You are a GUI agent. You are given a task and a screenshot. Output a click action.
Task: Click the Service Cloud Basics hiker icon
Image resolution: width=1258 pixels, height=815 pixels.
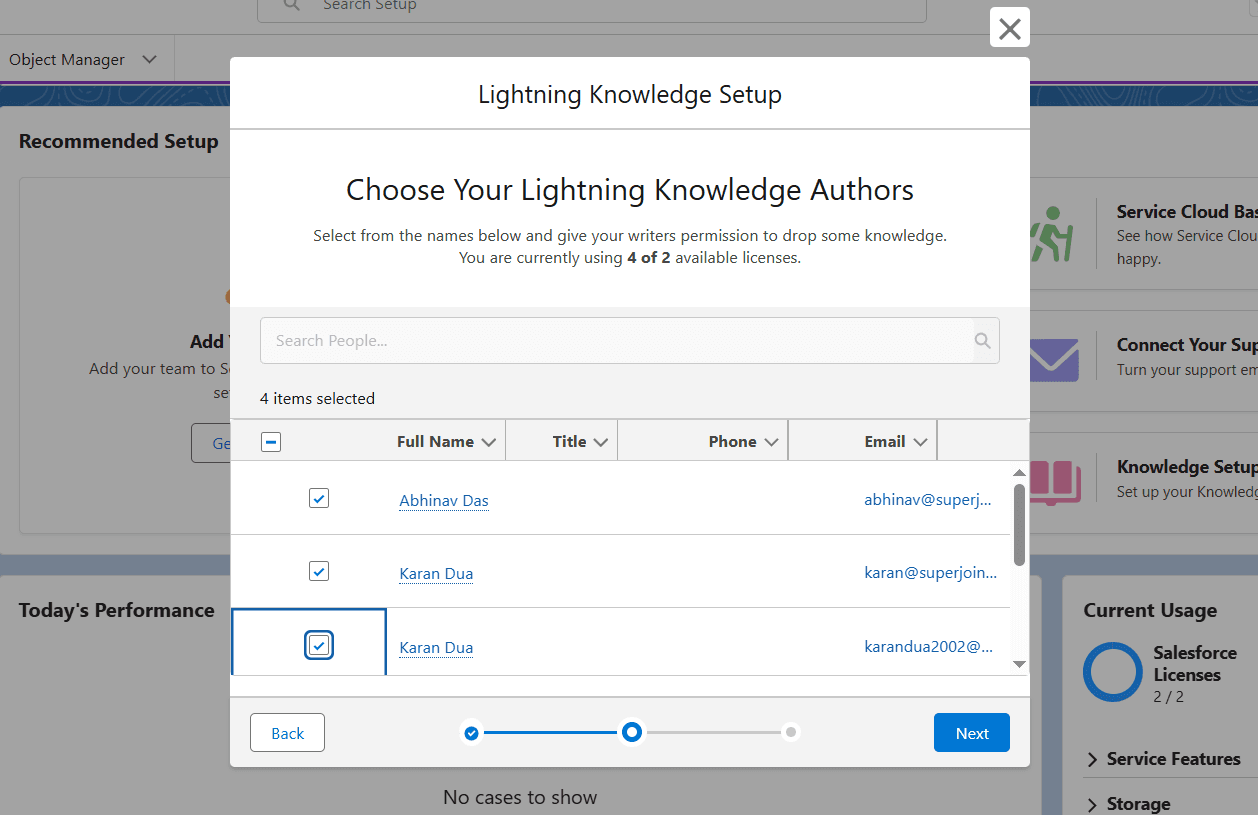pyautogui.click(x=1053, y=234)
